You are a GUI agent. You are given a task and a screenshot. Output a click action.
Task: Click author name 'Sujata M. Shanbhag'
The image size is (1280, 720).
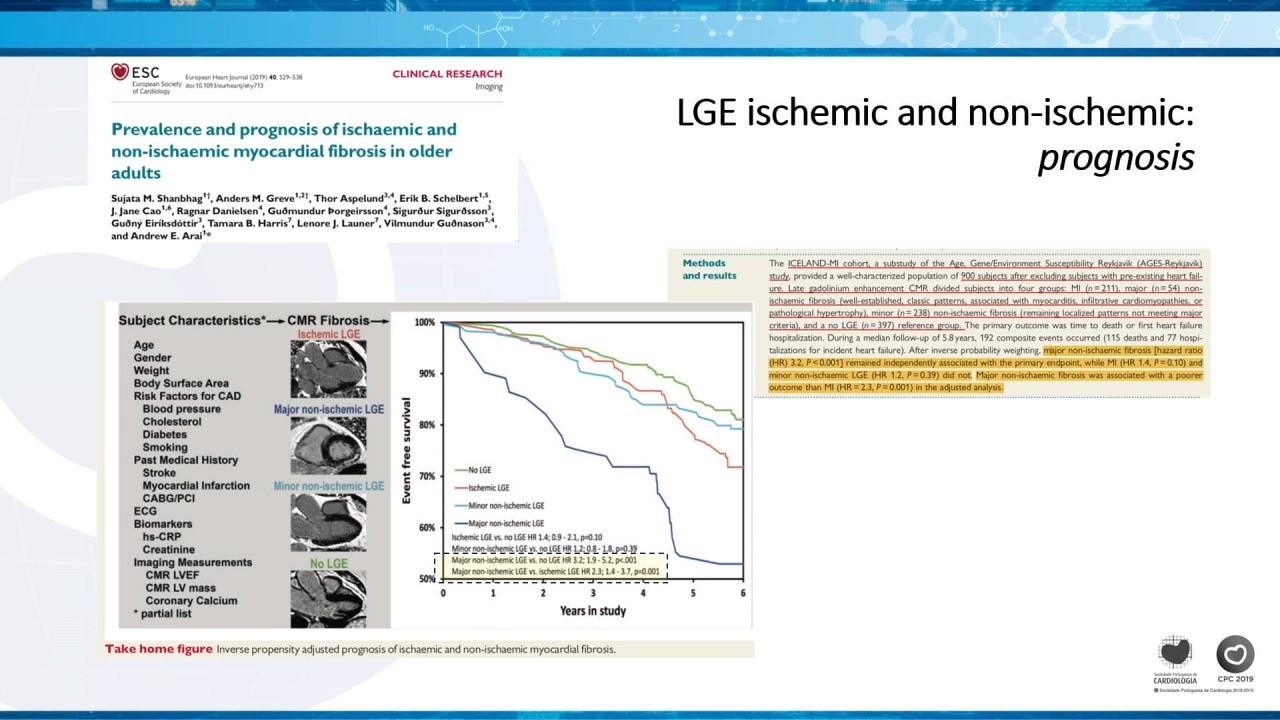[157, 198]
